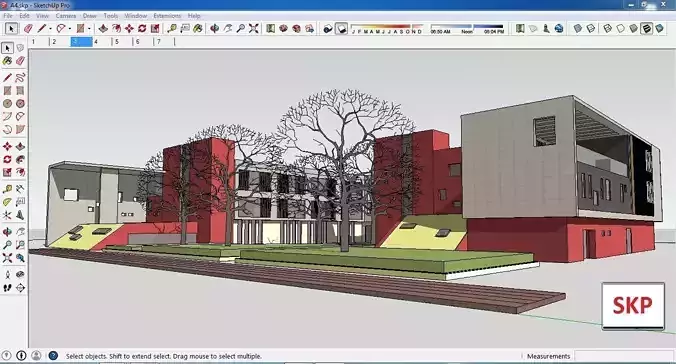676x364 pixels.
Task: Toggle Terrain display icon
Action: [x=533, y=28]
